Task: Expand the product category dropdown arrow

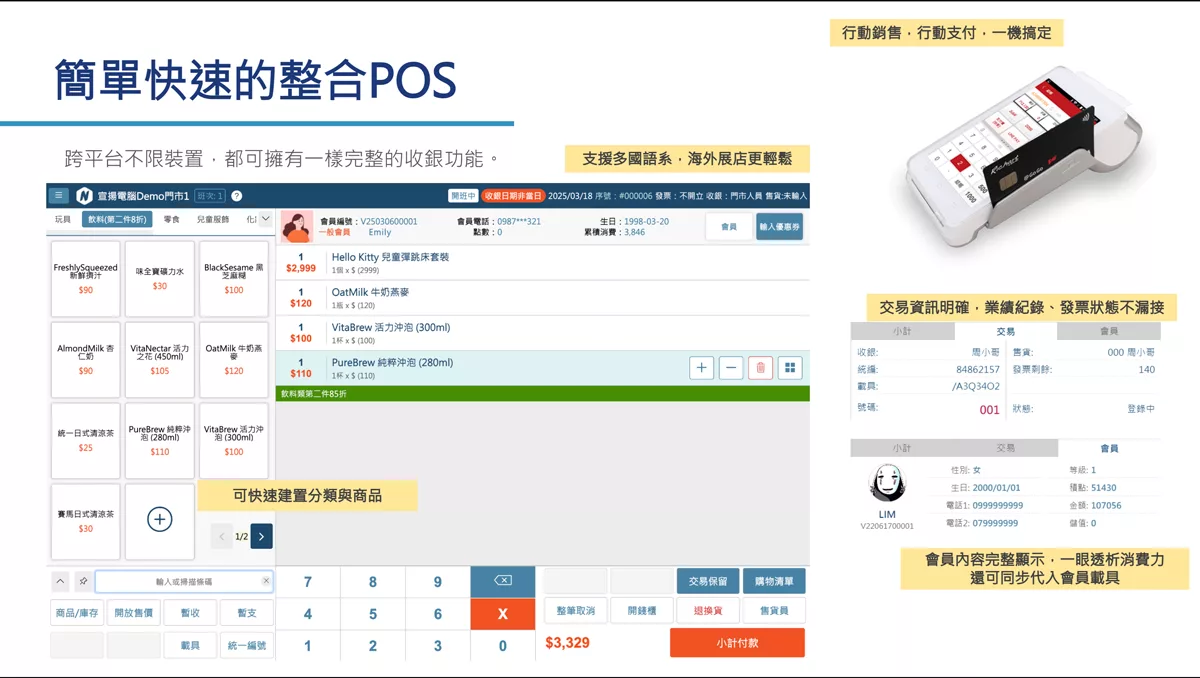Action: tap(265, 219)
